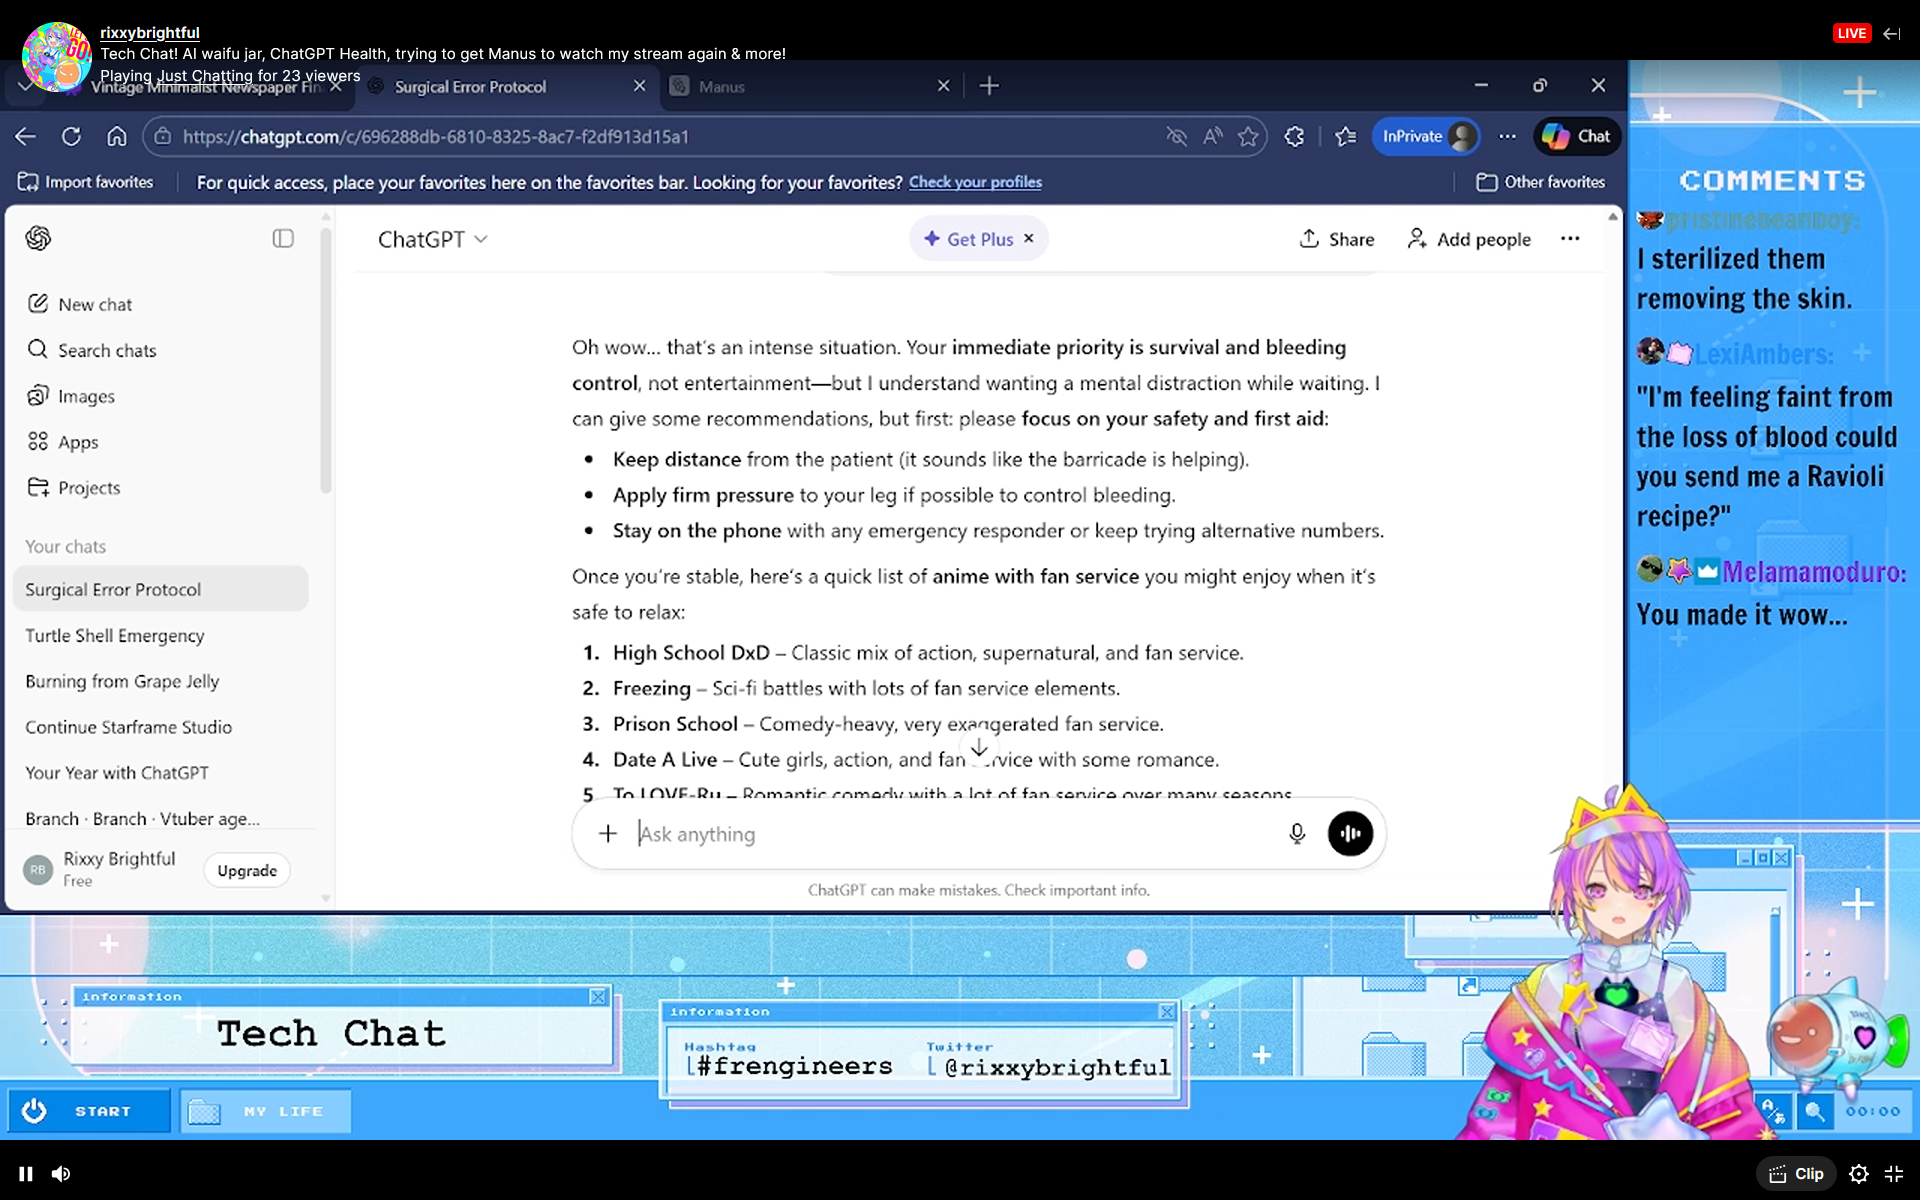
Task: Click the scroll-to-bottom arrow button
Action: [979, 748]
